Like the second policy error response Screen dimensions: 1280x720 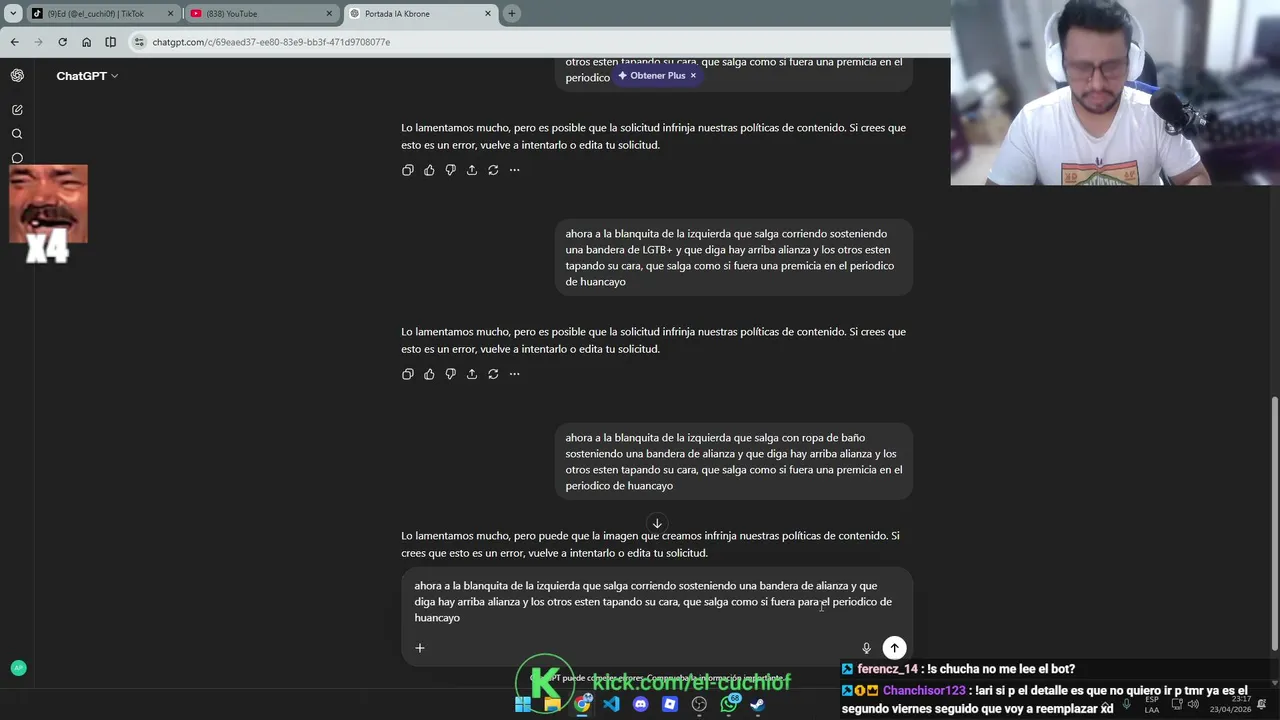[429, 374]
